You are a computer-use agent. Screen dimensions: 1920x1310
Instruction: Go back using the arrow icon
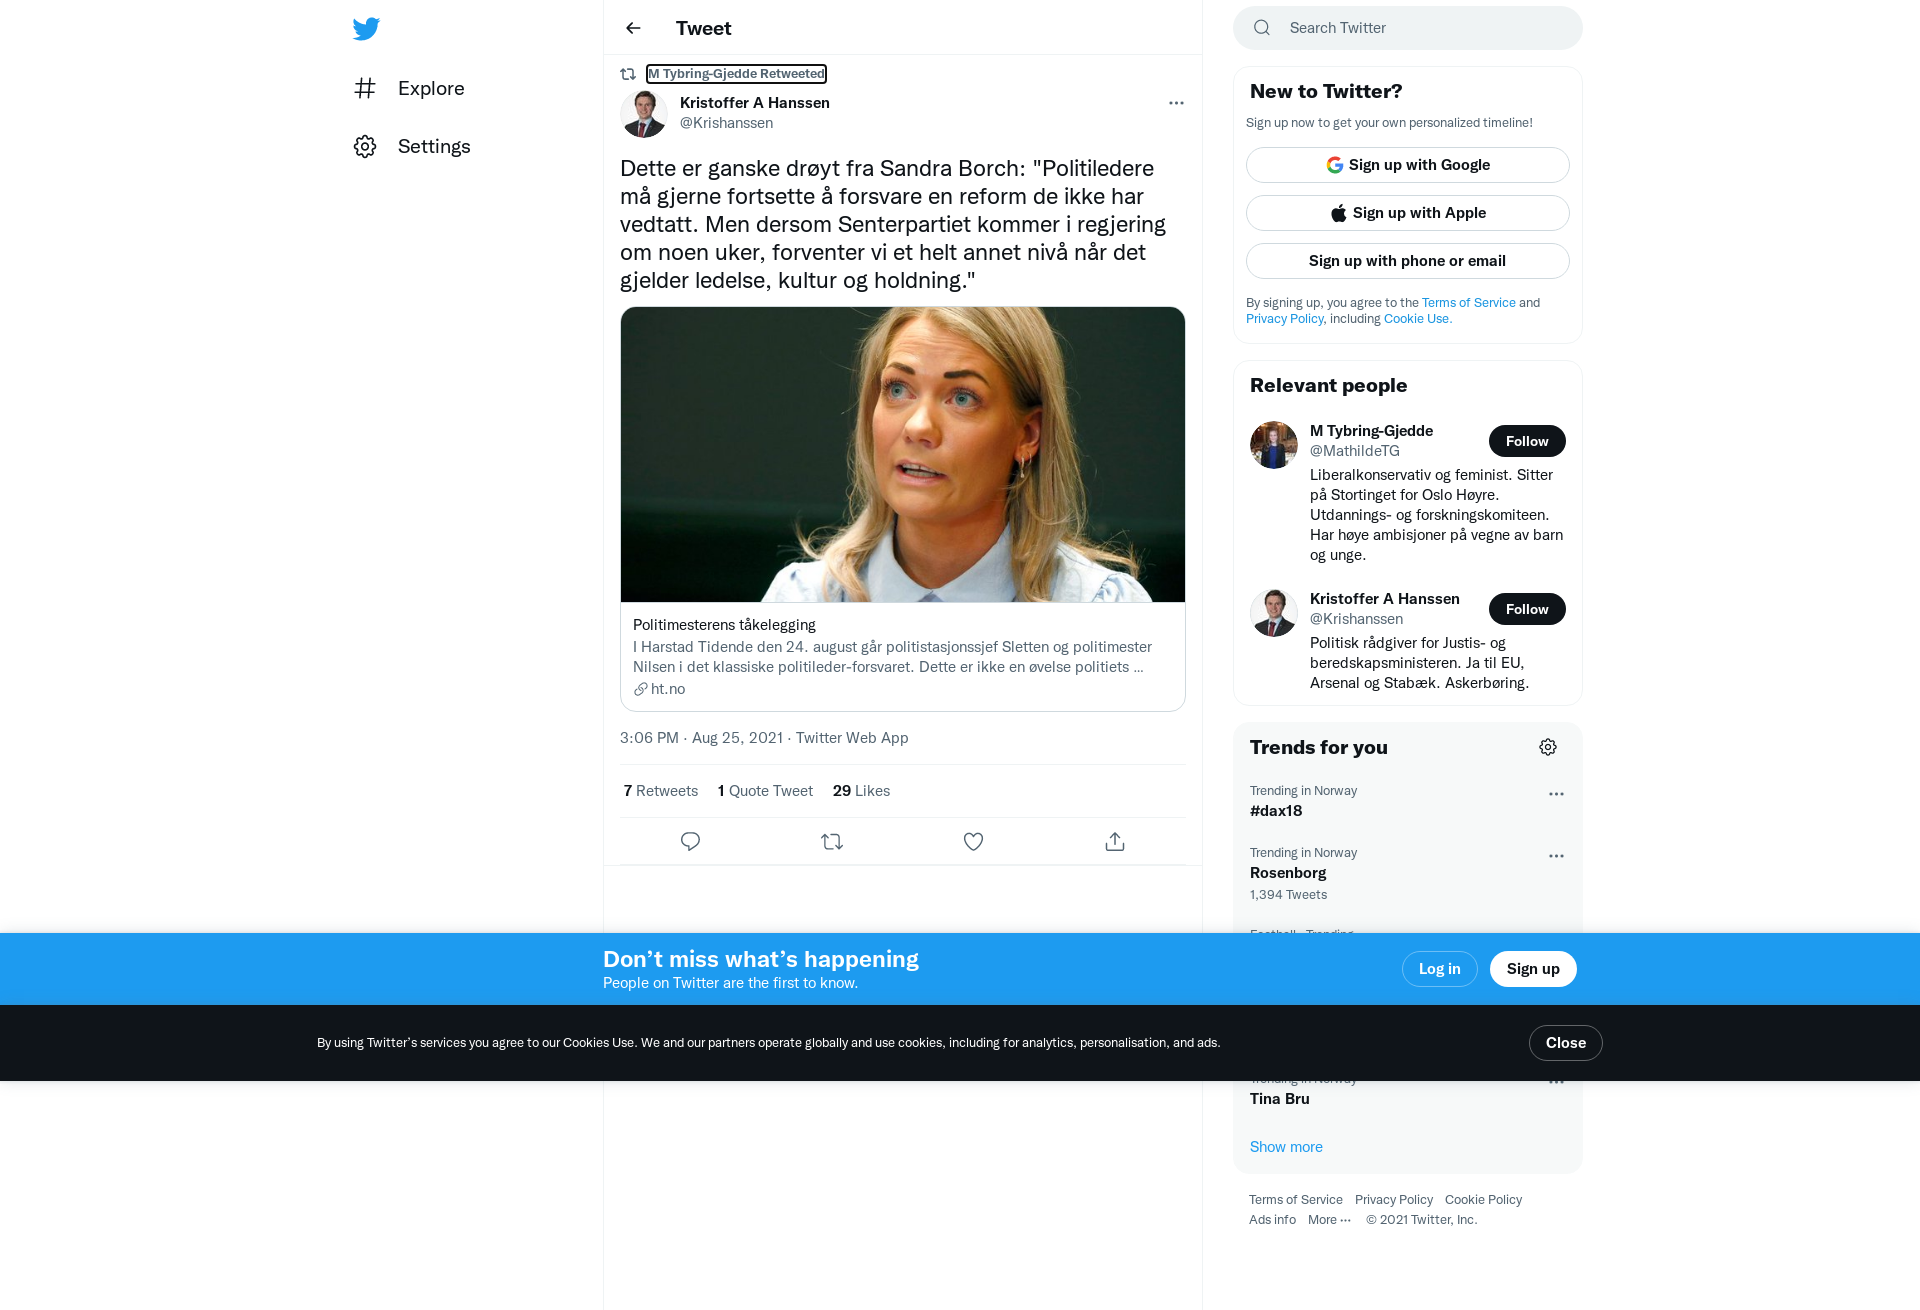click(633, 28)
